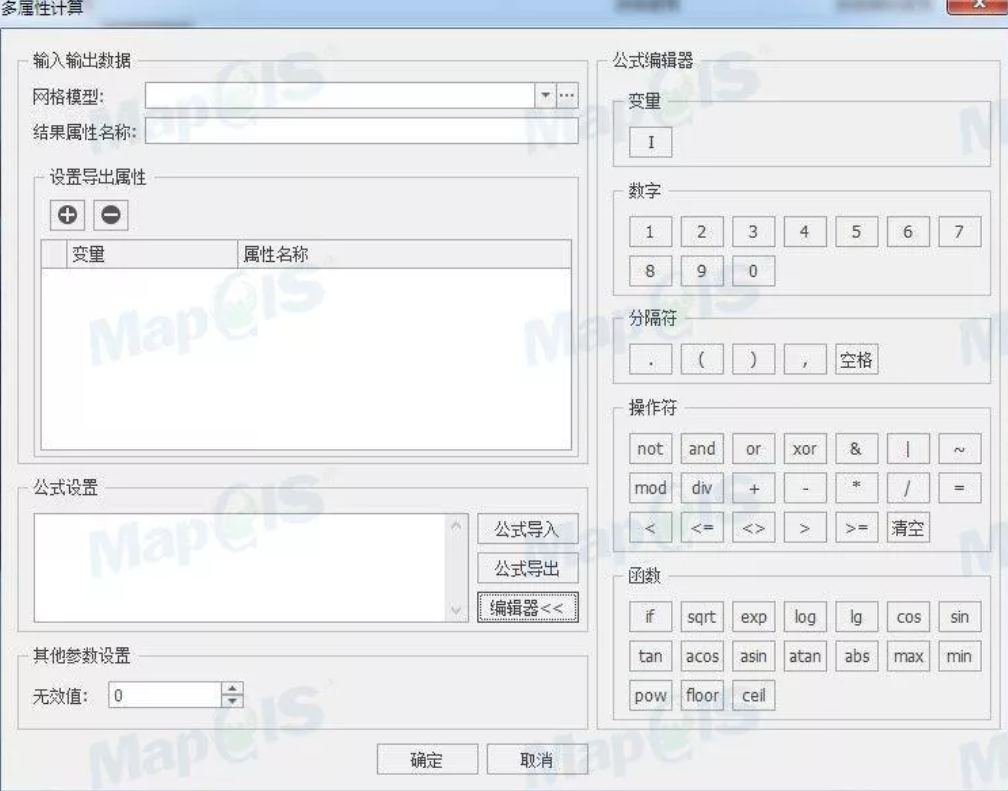Click the xor operator button
This screenshot has width=1008, height=791.
tap(805, 449)
